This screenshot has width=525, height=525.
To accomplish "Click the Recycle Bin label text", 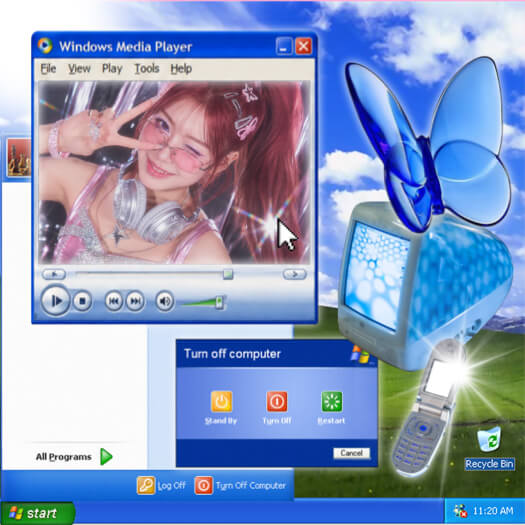I will 489,464.
